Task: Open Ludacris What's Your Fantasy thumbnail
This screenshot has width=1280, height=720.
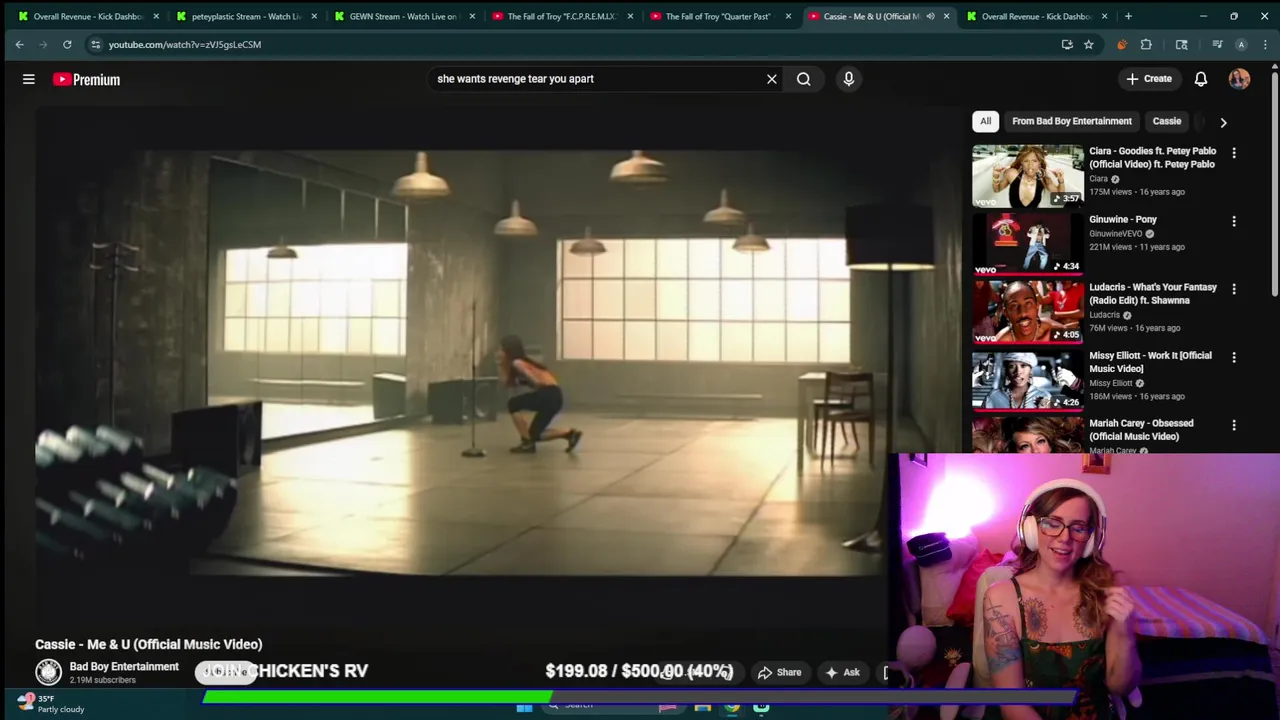Action: click(1028, 311)
